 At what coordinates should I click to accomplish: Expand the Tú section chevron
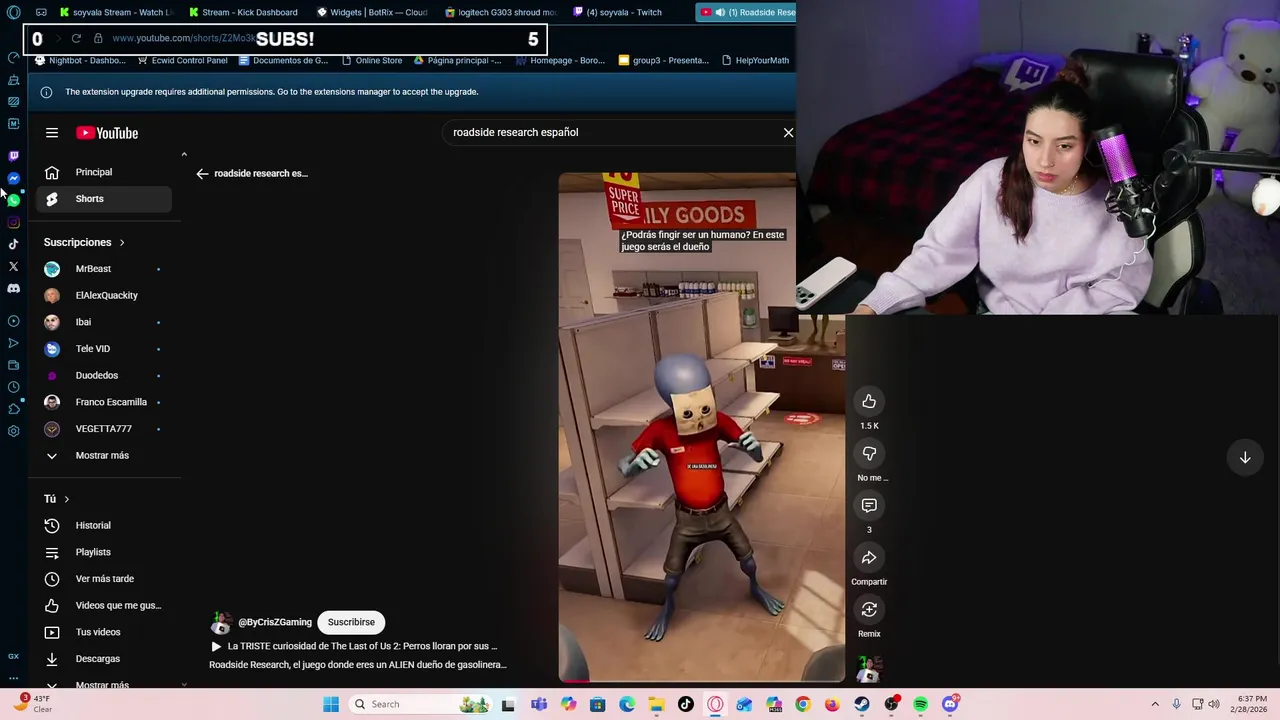[x=67, y=499]
